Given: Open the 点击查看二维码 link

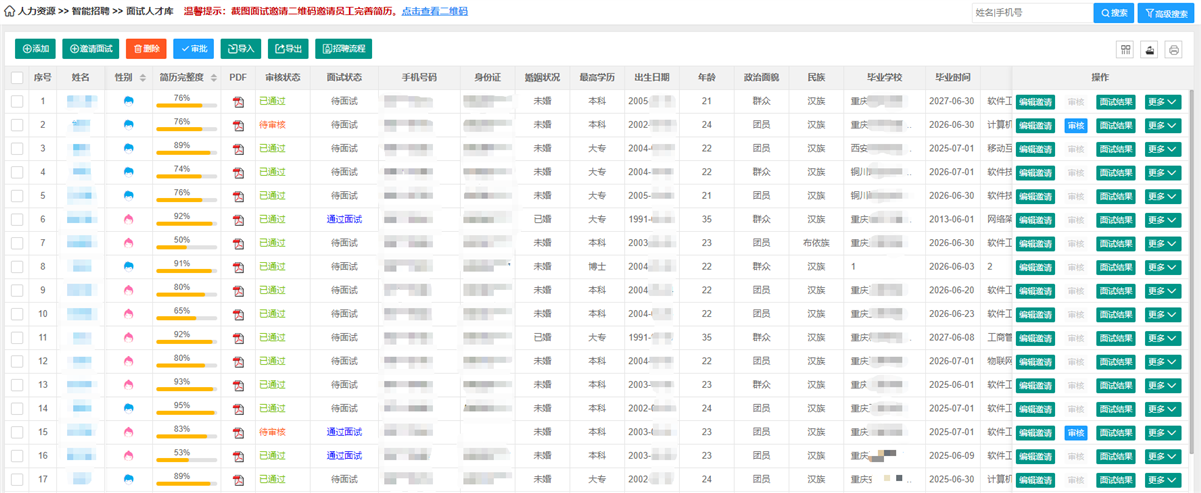Looking at the screenshot, I should [434, 12].
